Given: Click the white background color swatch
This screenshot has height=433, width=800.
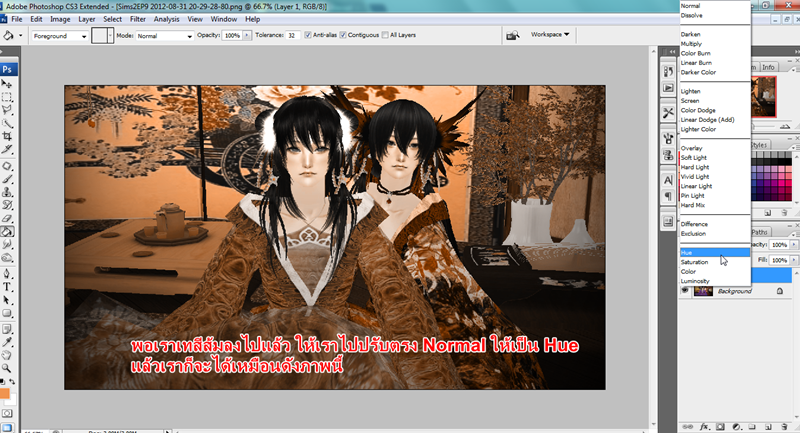Looking at the screenshot, I should pos(12,401).
